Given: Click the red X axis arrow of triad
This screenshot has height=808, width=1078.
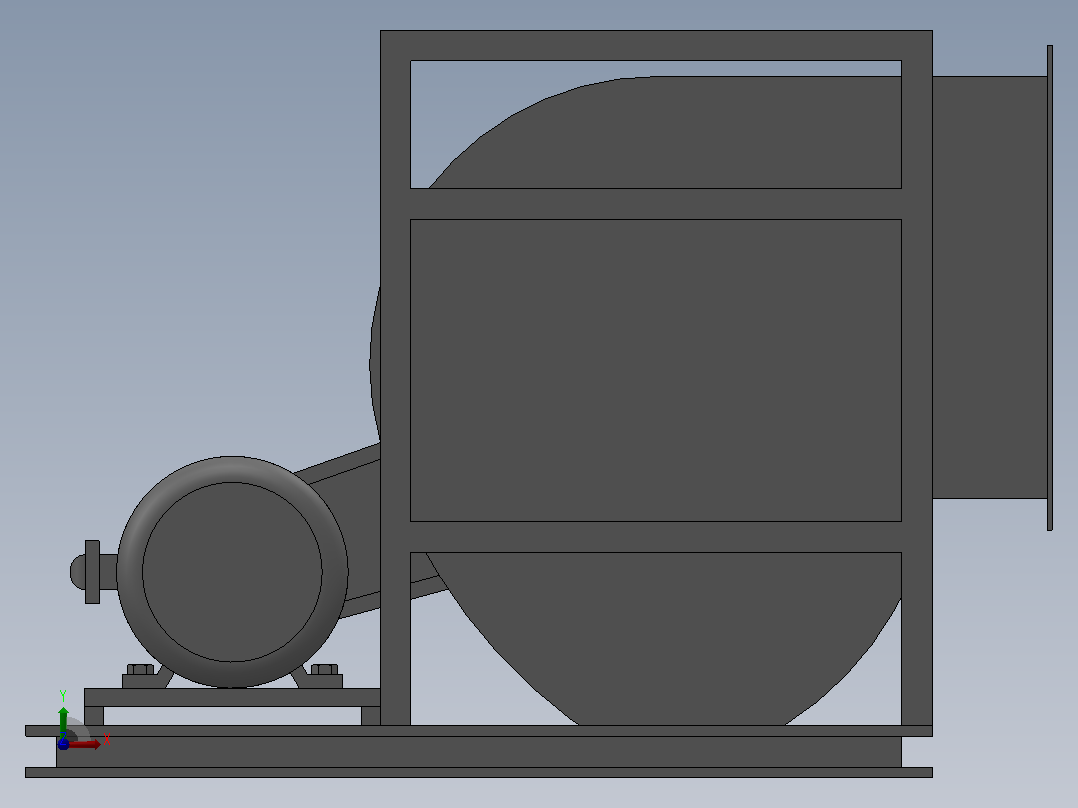Looking at the screenshot, I should click(x=85, y=744).
